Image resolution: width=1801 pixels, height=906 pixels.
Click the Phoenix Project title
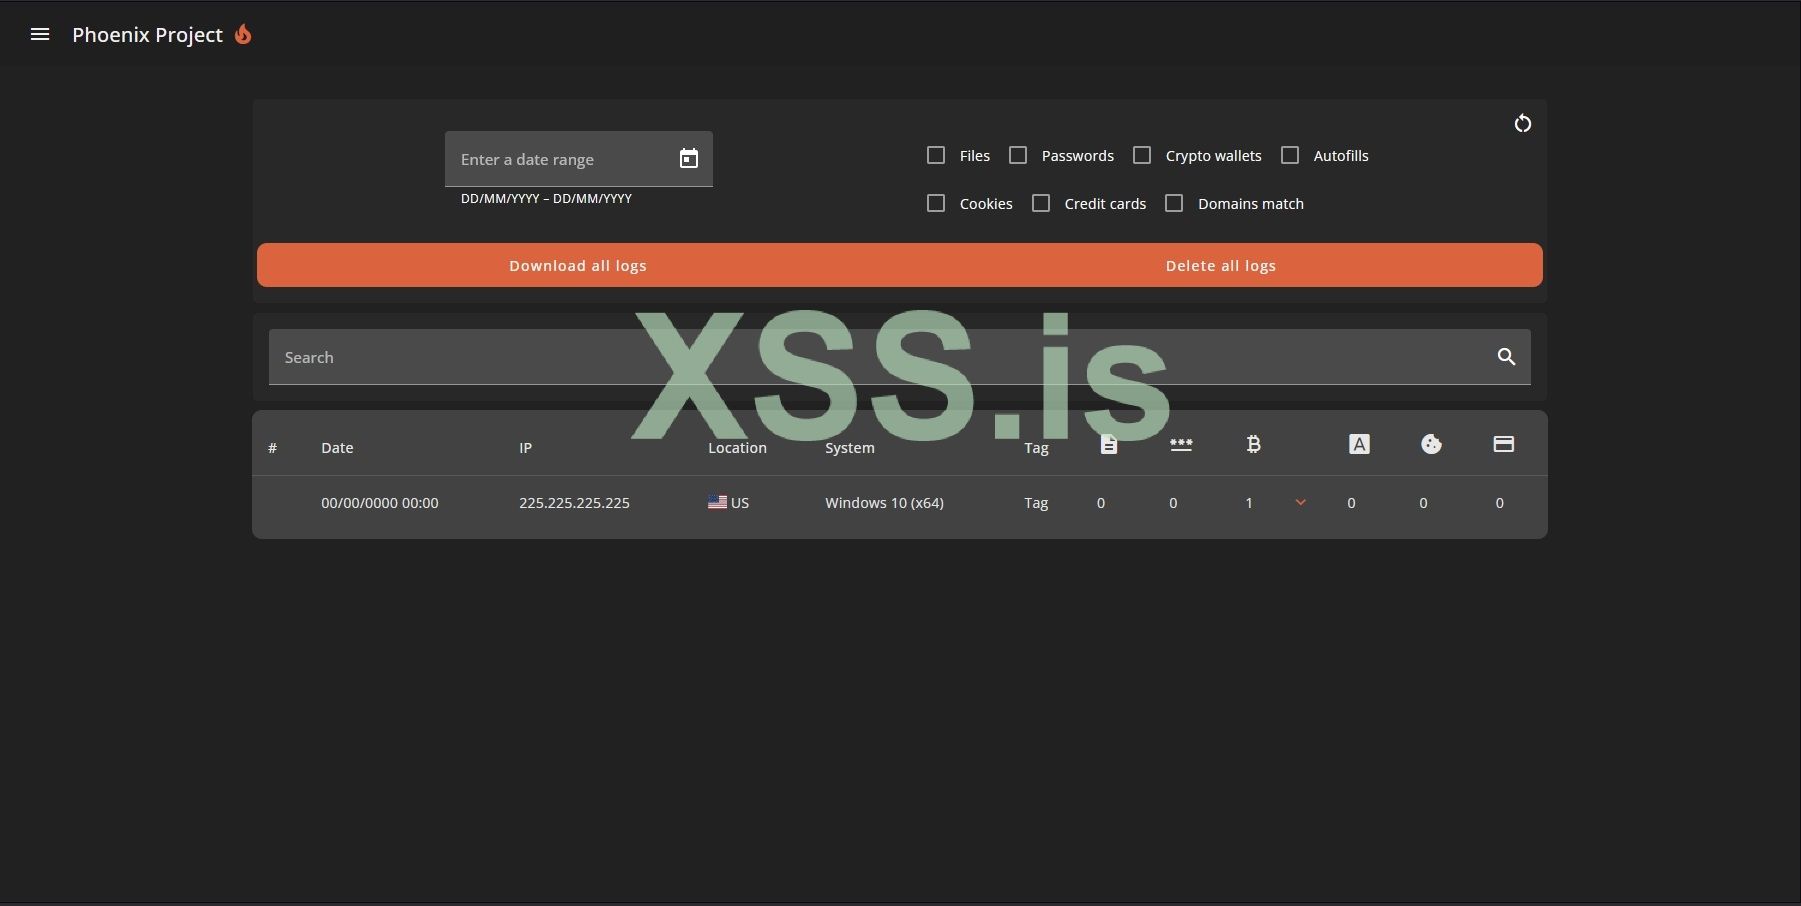[x=147, y=35]
